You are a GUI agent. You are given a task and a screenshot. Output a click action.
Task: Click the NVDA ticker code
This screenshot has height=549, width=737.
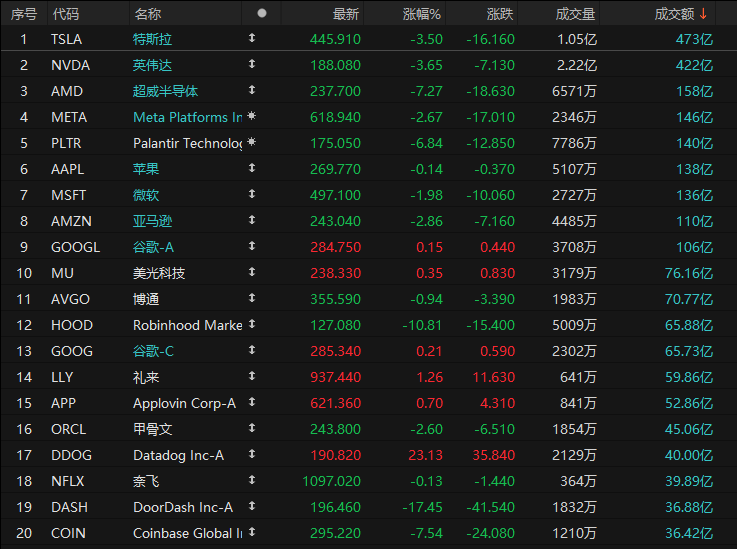70,65
